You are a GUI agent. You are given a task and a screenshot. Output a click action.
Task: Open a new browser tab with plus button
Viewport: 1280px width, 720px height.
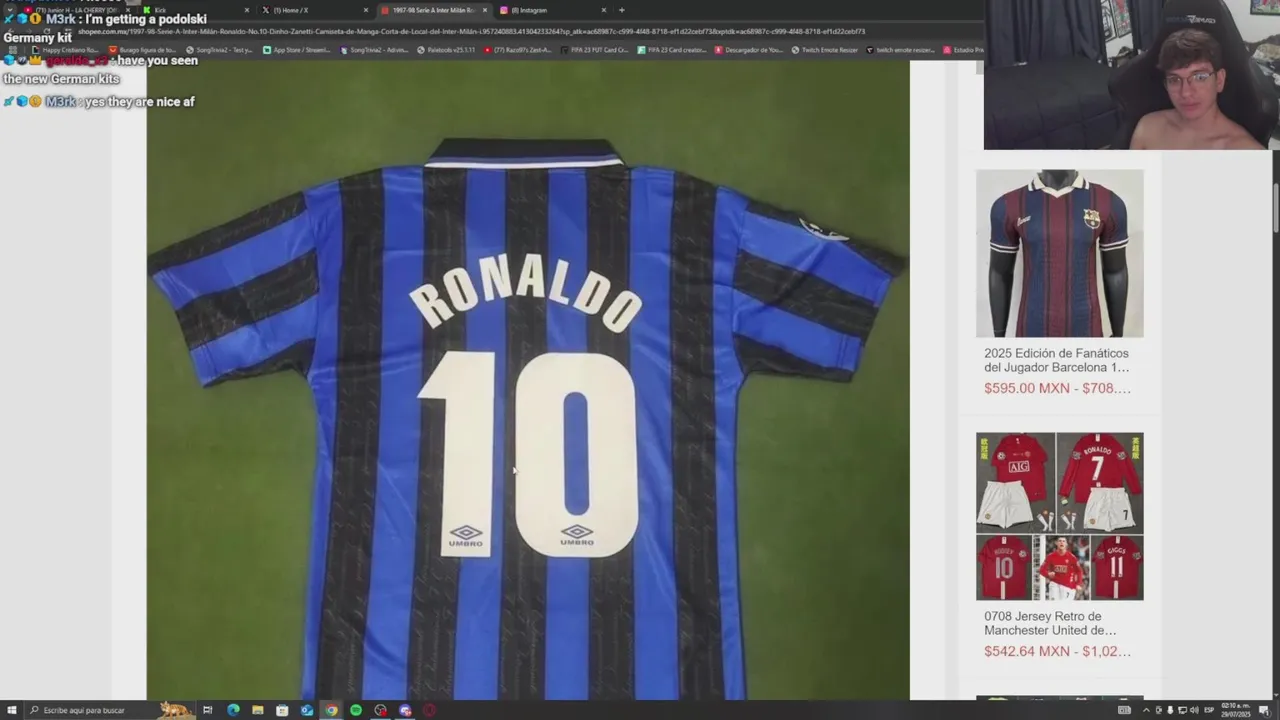pyautogui.click(x=621, y=10)
